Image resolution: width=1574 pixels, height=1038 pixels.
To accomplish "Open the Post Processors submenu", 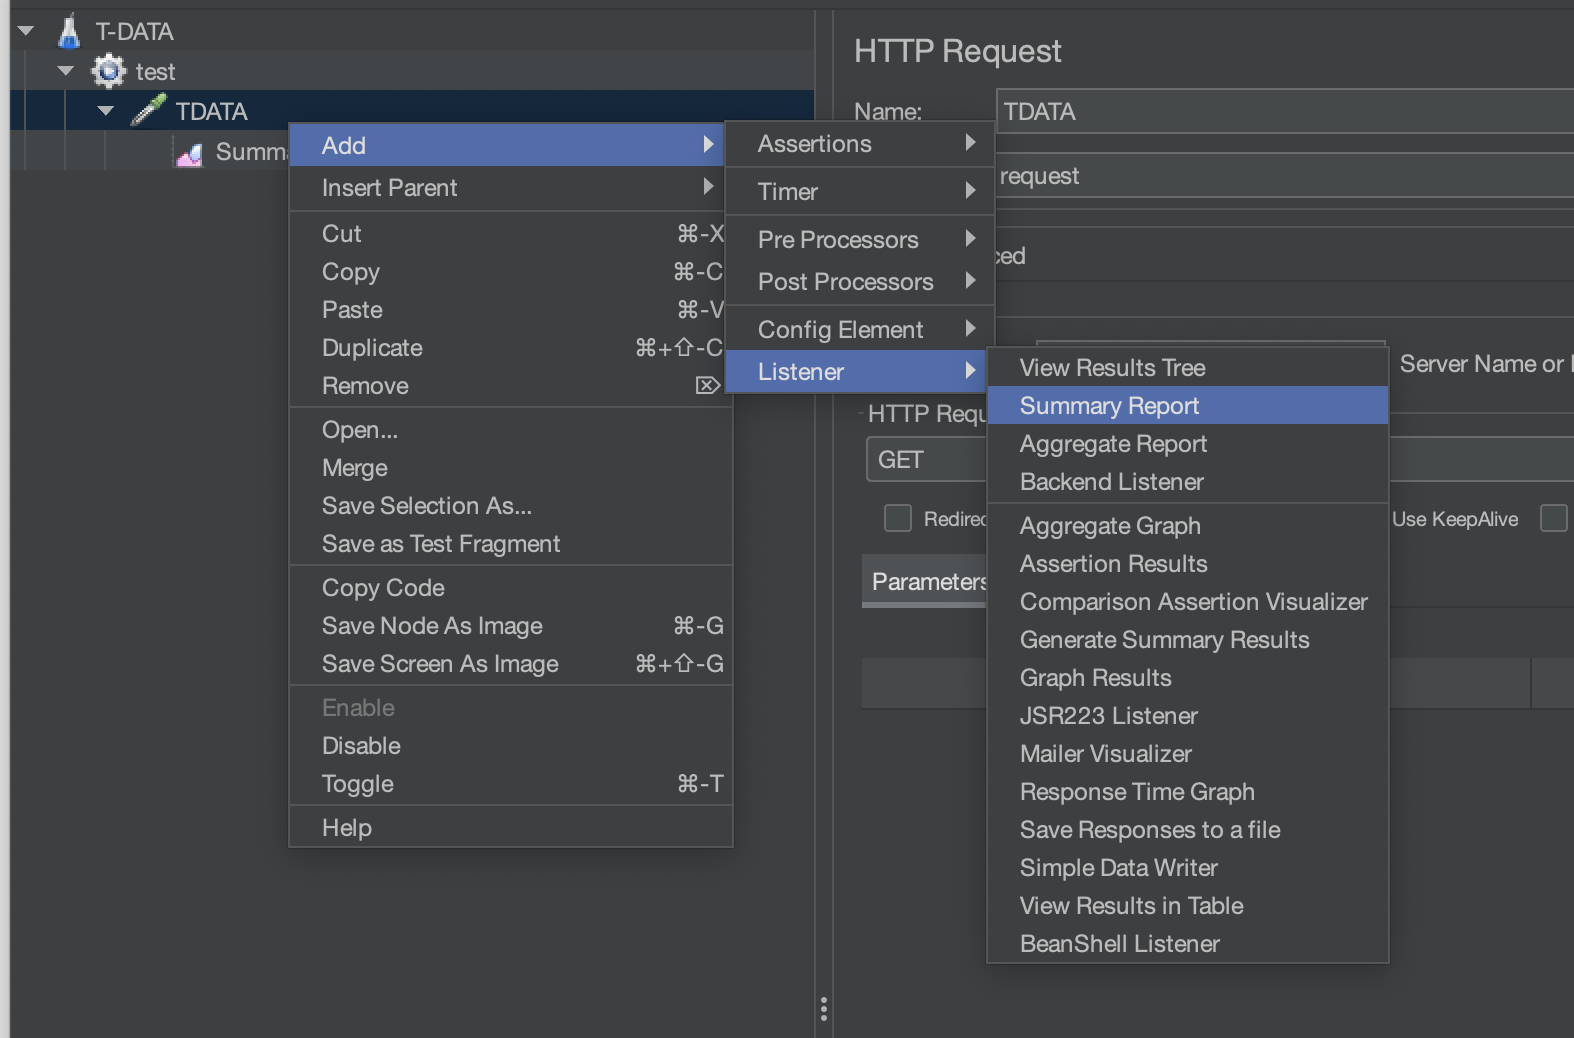I will coord(860,282).
